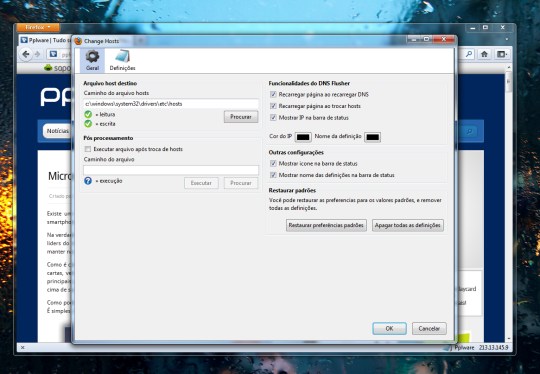Click the Caminho do arquivo hosts field

pos(171,104)
